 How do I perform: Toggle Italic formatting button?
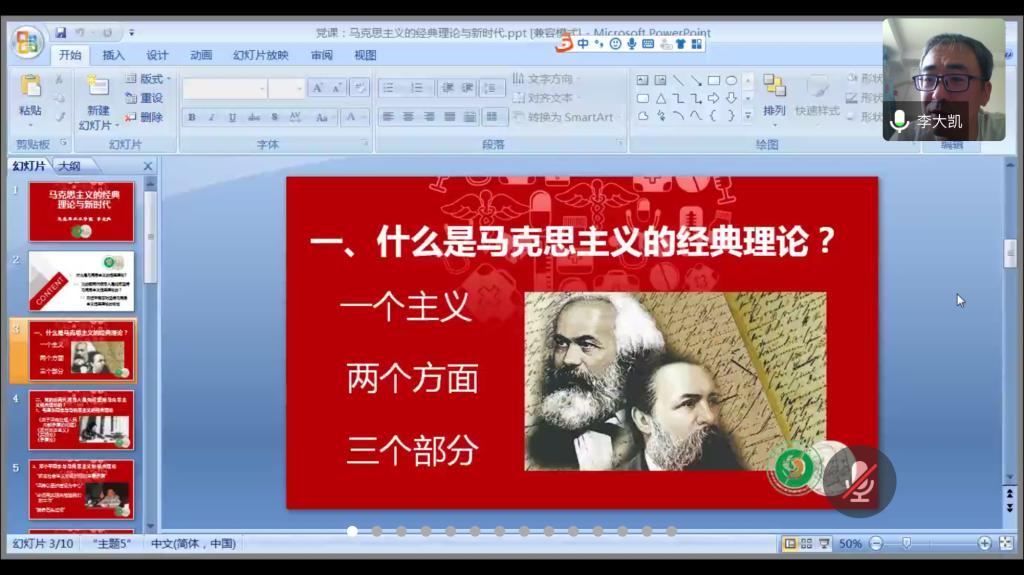coord(211,117)
